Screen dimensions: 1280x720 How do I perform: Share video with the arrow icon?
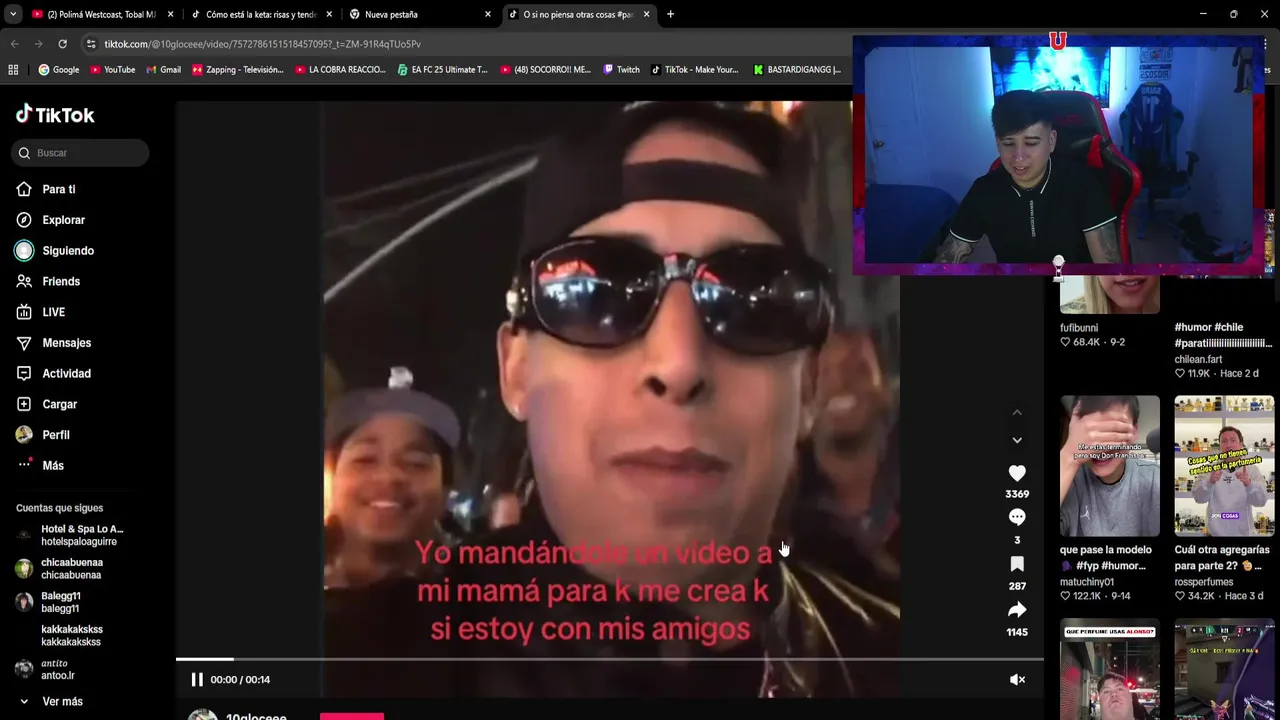point(1017,610)
